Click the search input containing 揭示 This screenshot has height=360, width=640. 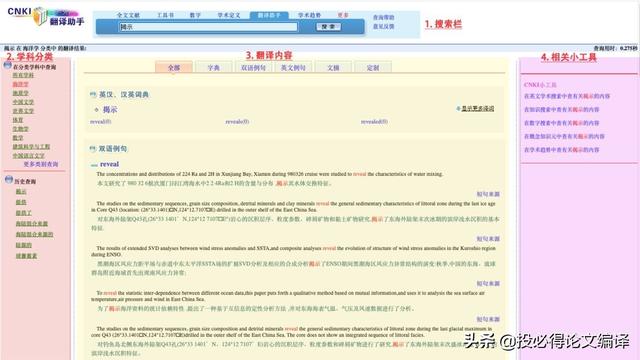[x=209, y=27]
